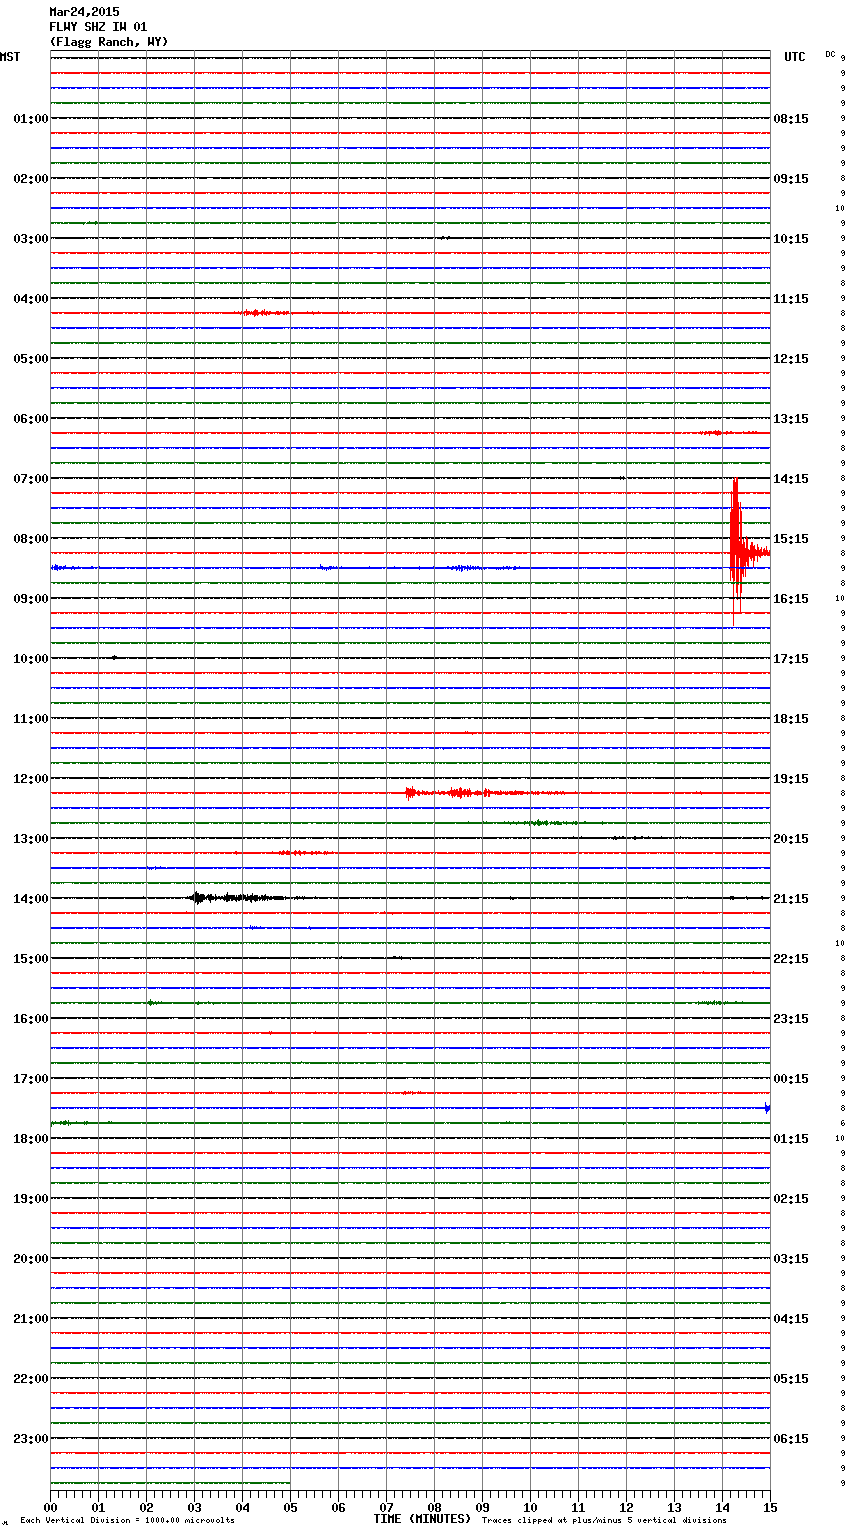Viewport: 850px width, 1534px height.
Task: Select the '05:00' MST hour label
Action: (30, 359)
